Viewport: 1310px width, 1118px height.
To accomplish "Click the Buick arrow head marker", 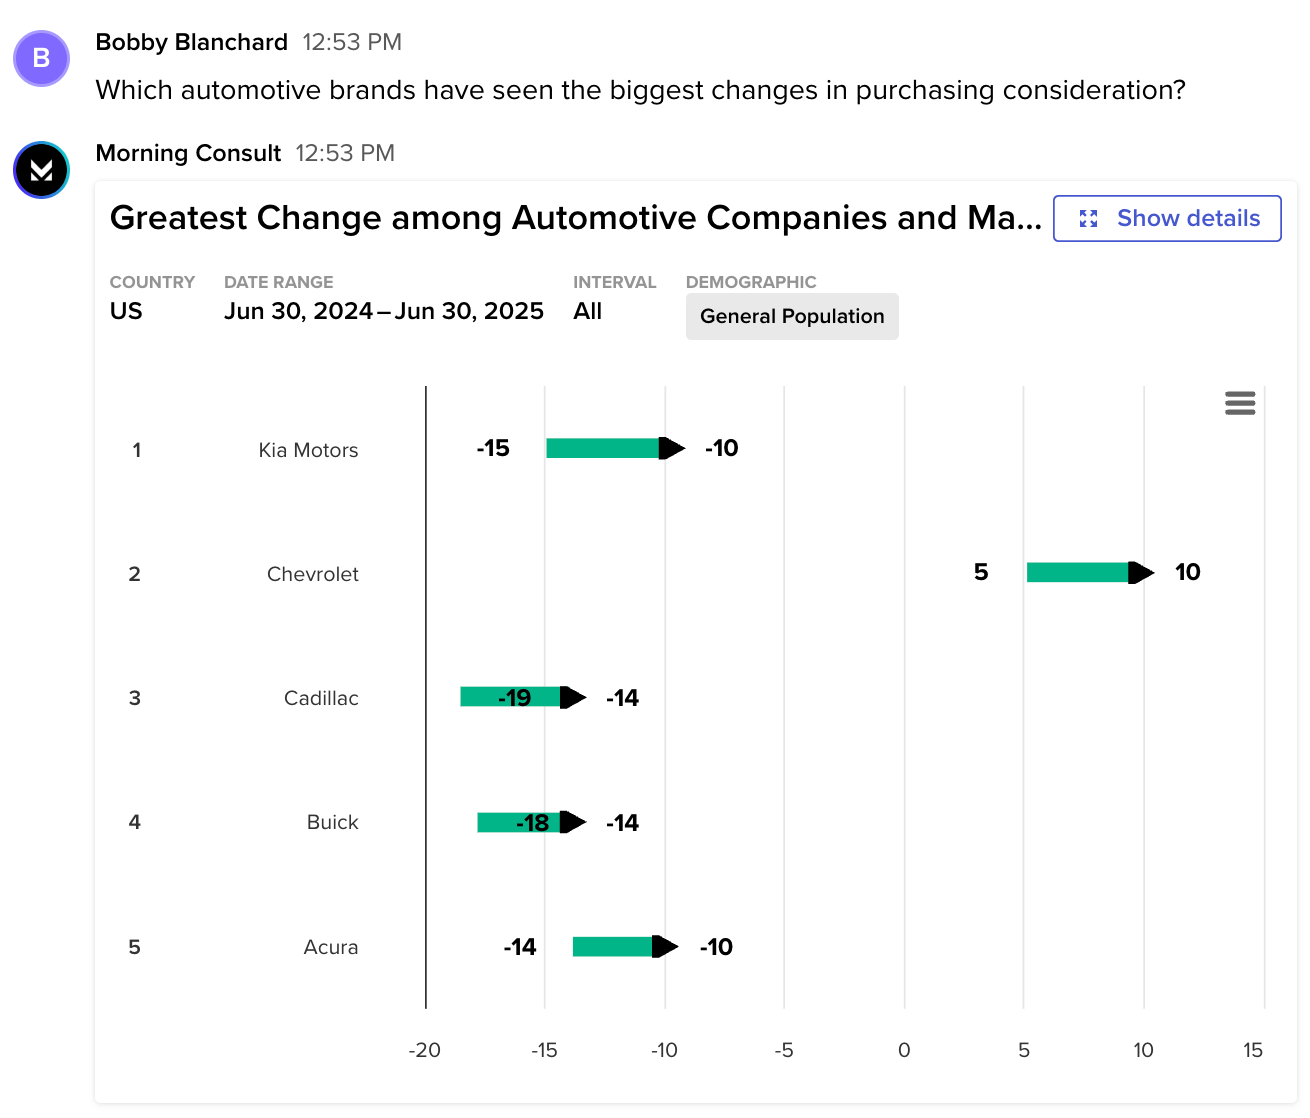I will (573, 822).
